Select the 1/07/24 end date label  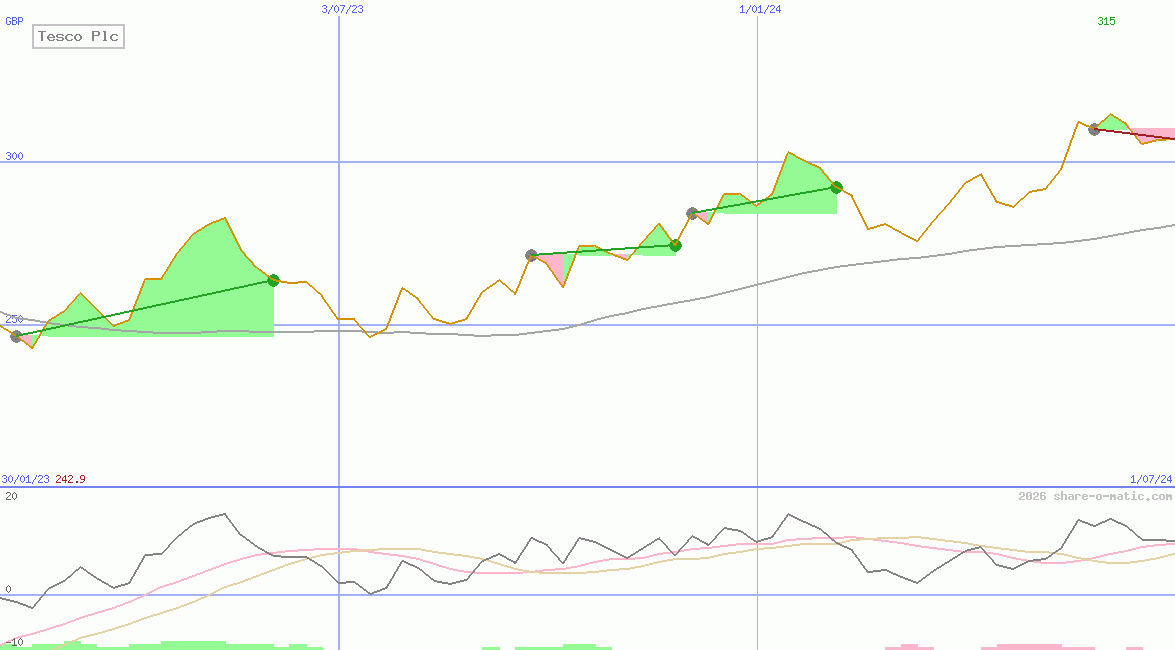(x=1150, y=479)
